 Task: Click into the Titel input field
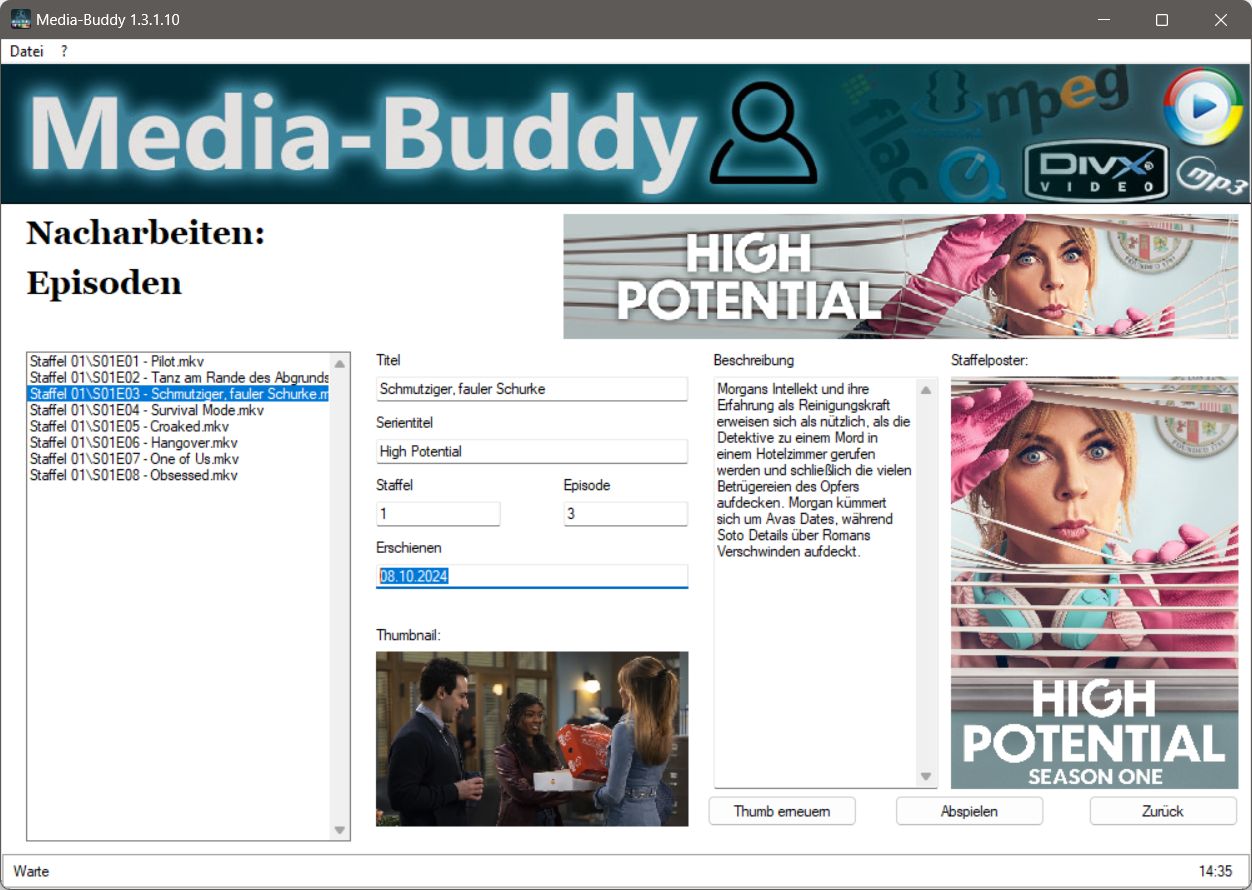point(532,389)
